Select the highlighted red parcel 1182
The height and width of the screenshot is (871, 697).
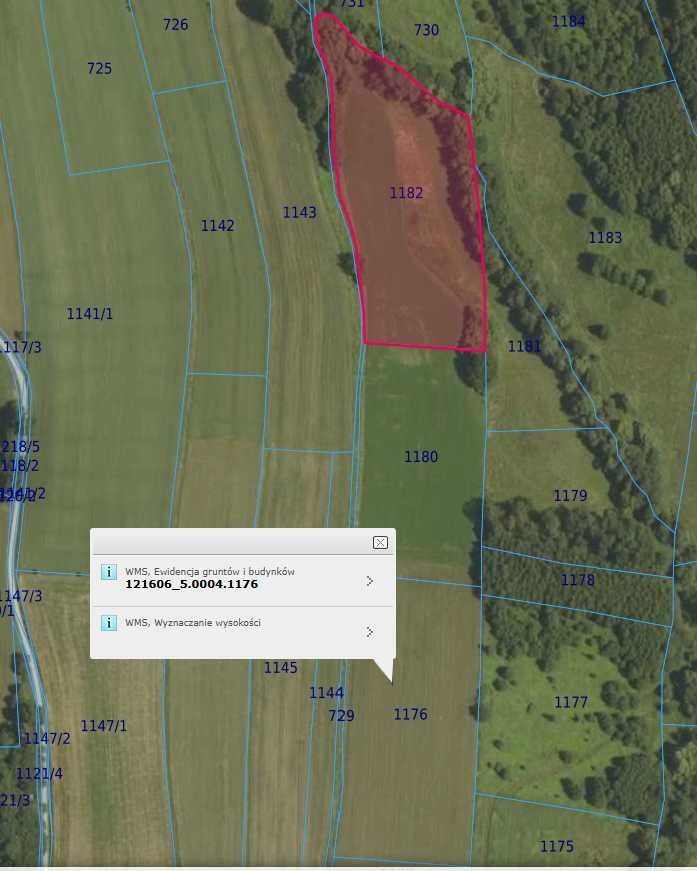[x=406, y=193]
